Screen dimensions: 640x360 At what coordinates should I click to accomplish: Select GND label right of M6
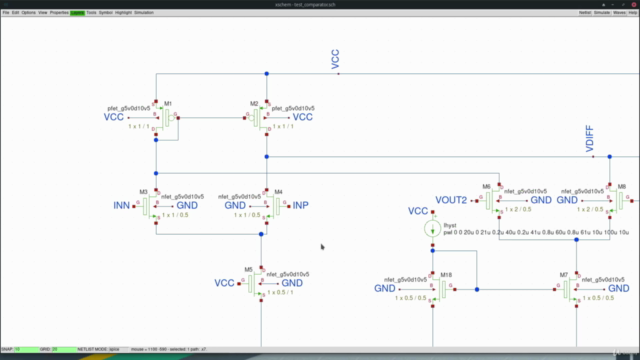coord(541,200)
